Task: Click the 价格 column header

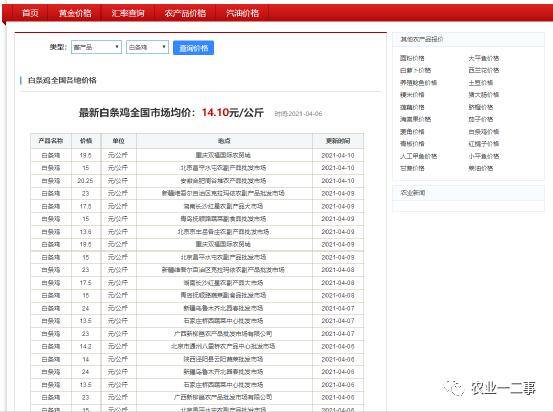Action: pyautogui.click(x=86, y=141)
